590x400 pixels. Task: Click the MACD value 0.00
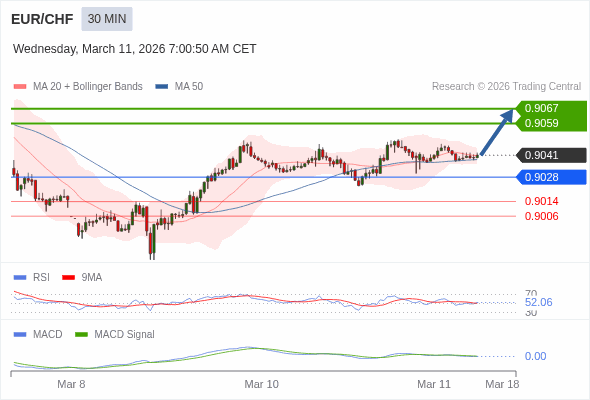(535, 356)
